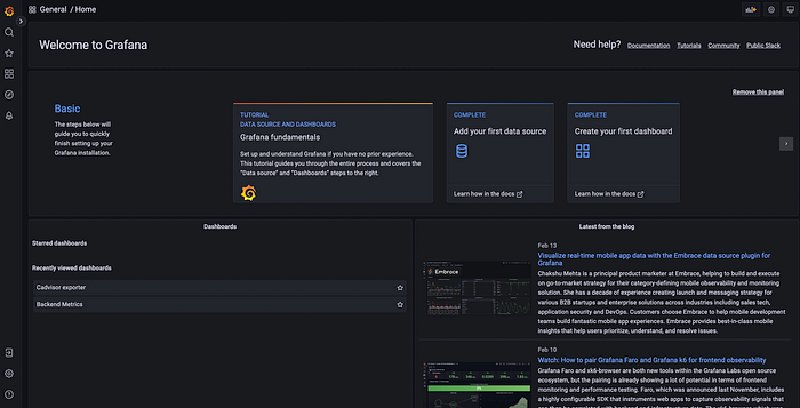Screen dimensions: 800x408
Task: Open Learn how in the docs under dashboard card
Action: 609,194
